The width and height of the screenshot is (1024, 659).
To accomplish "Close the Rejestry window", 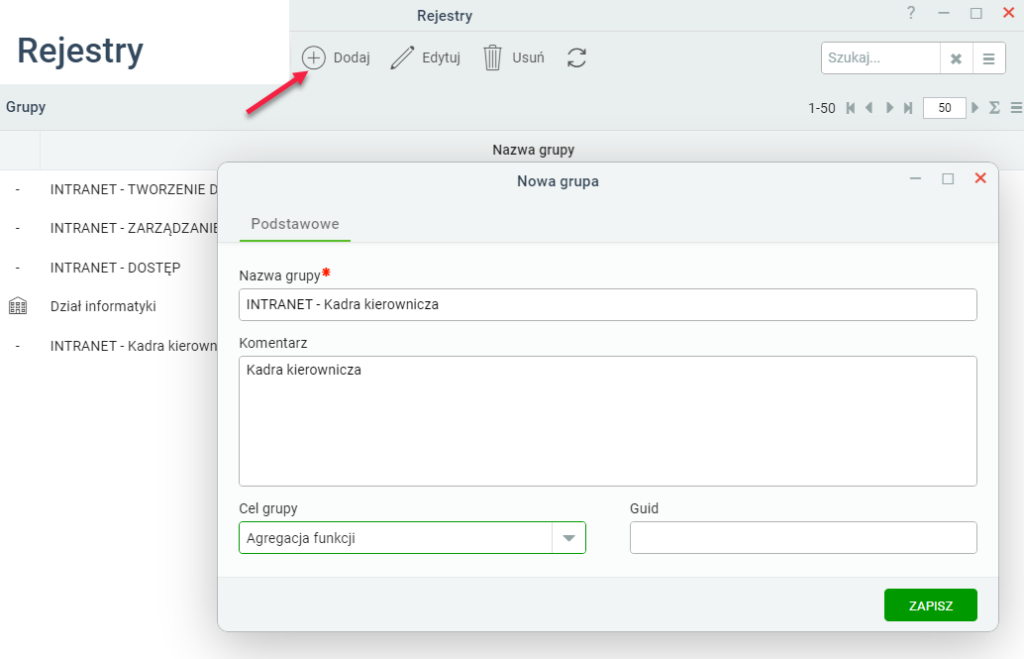I will (1008, 13).
